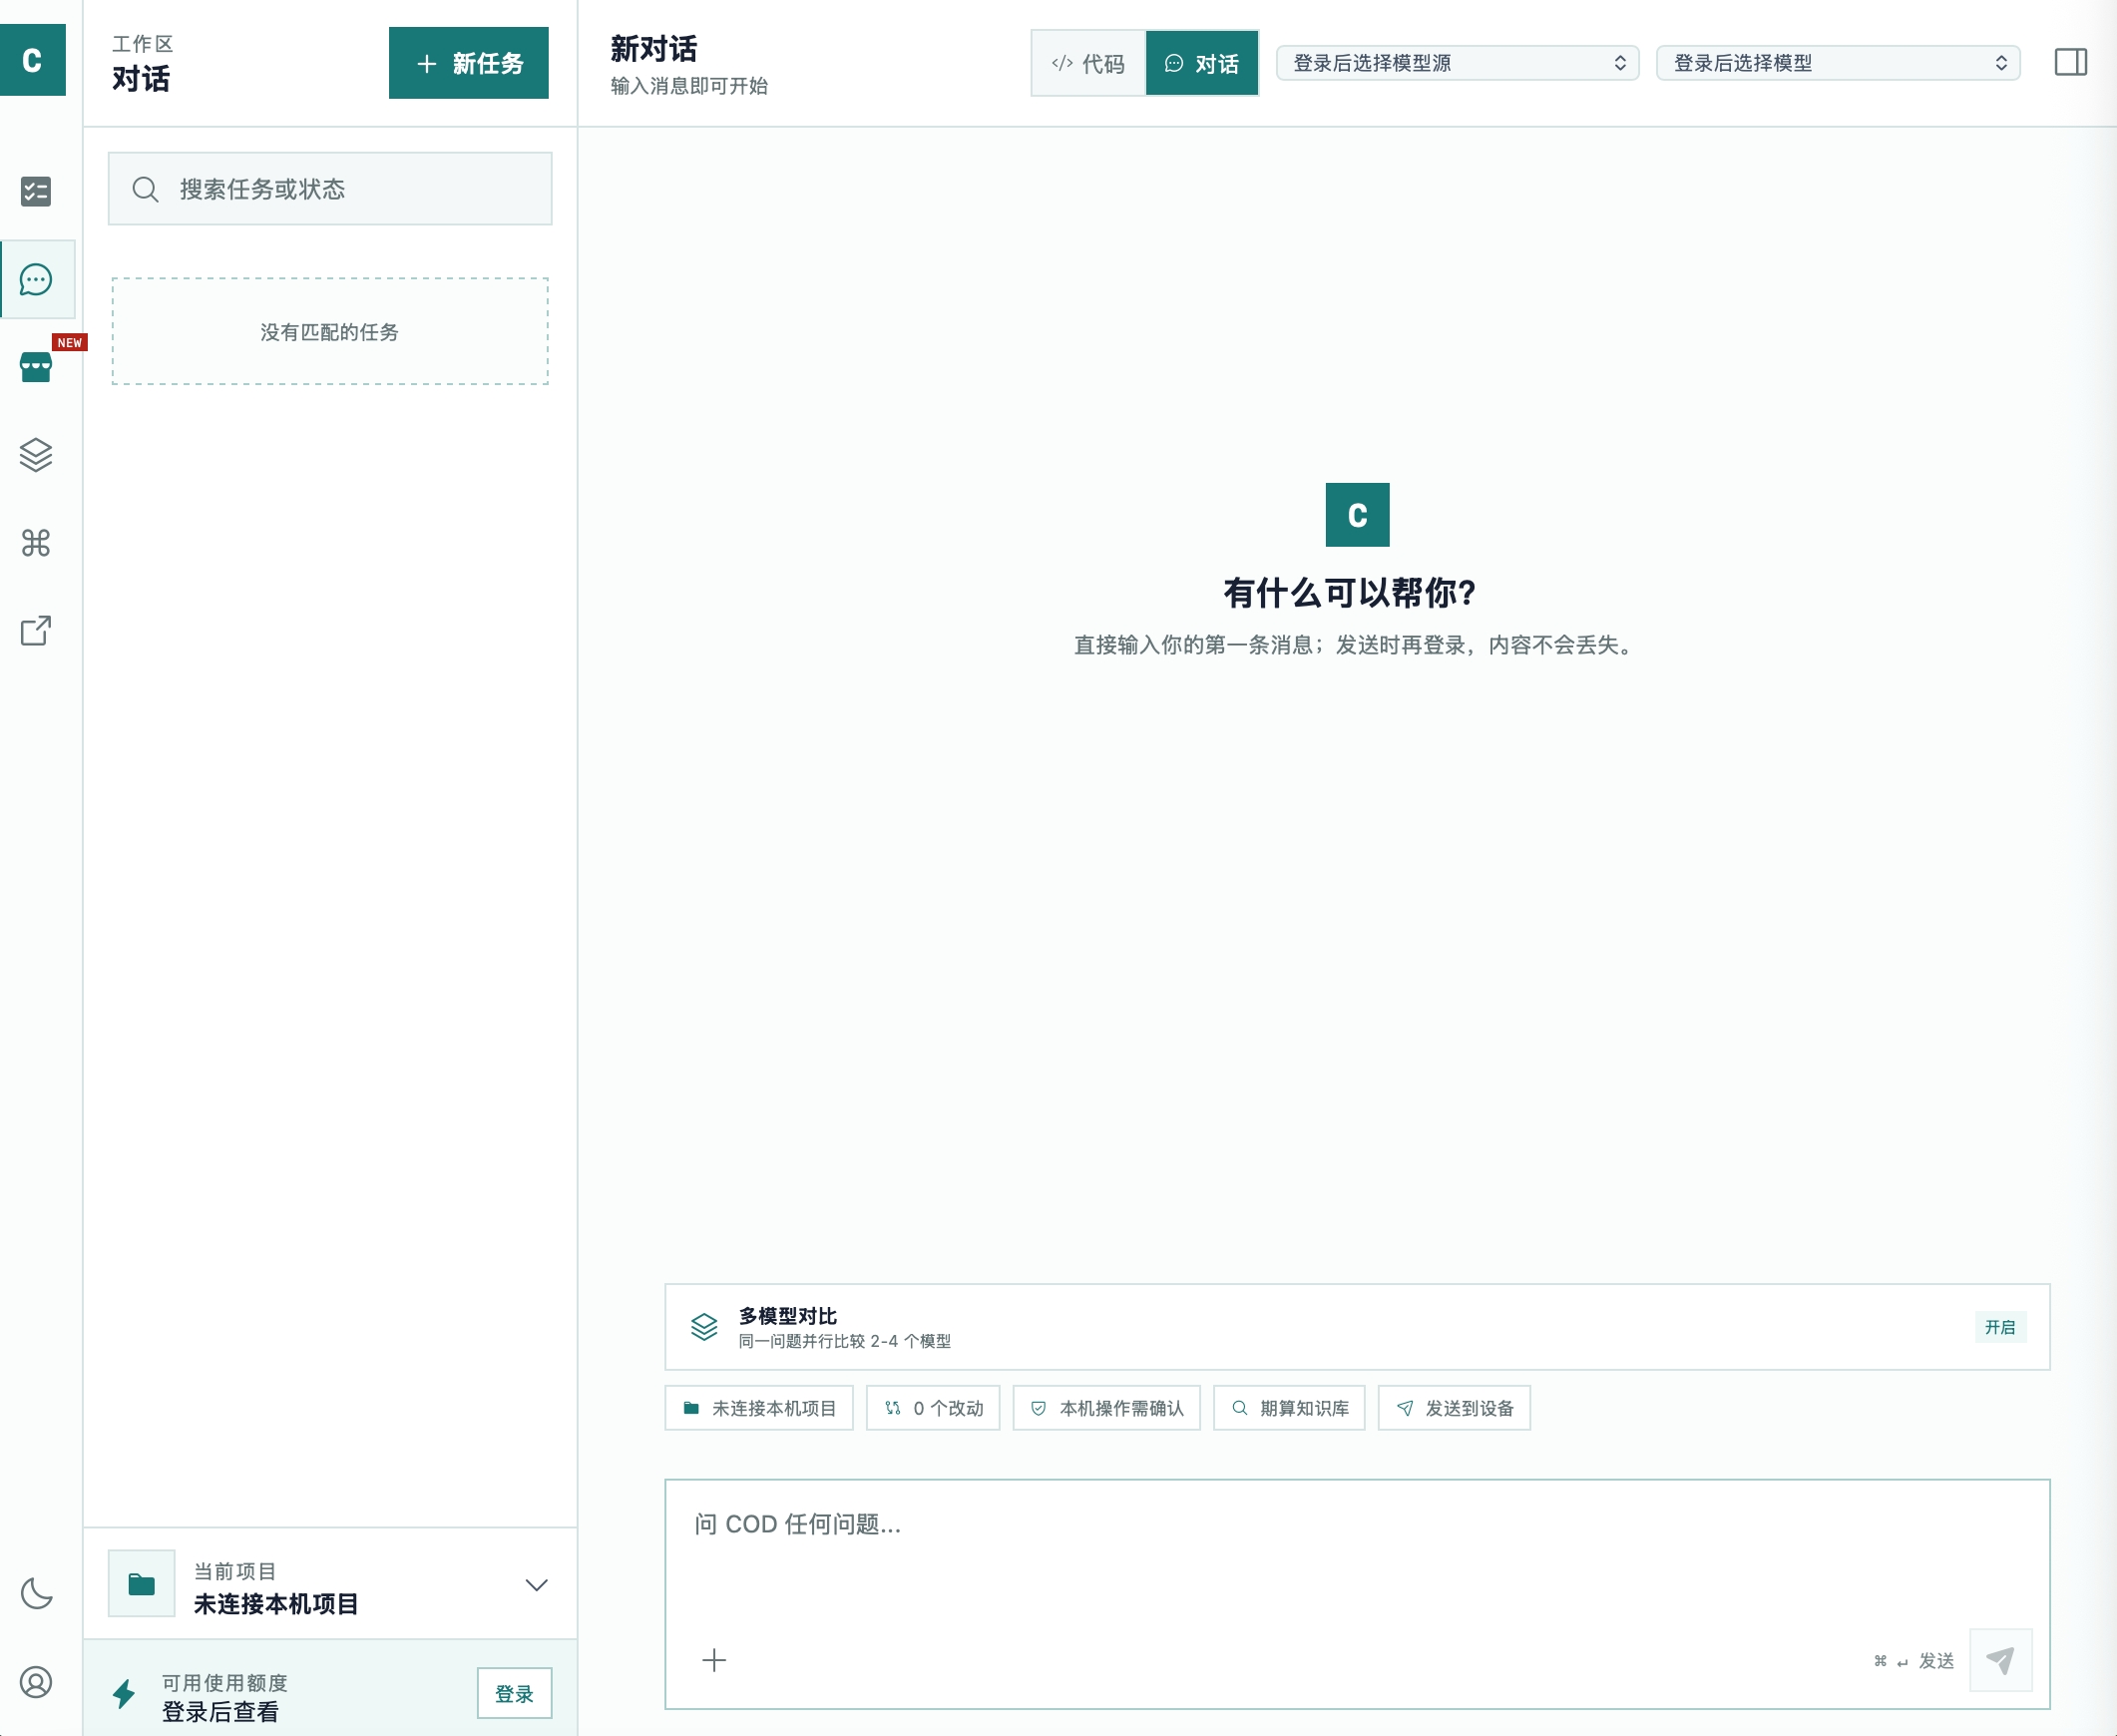
Task: Click the folder icon beside current project
Action: (x=141, y=1584)
